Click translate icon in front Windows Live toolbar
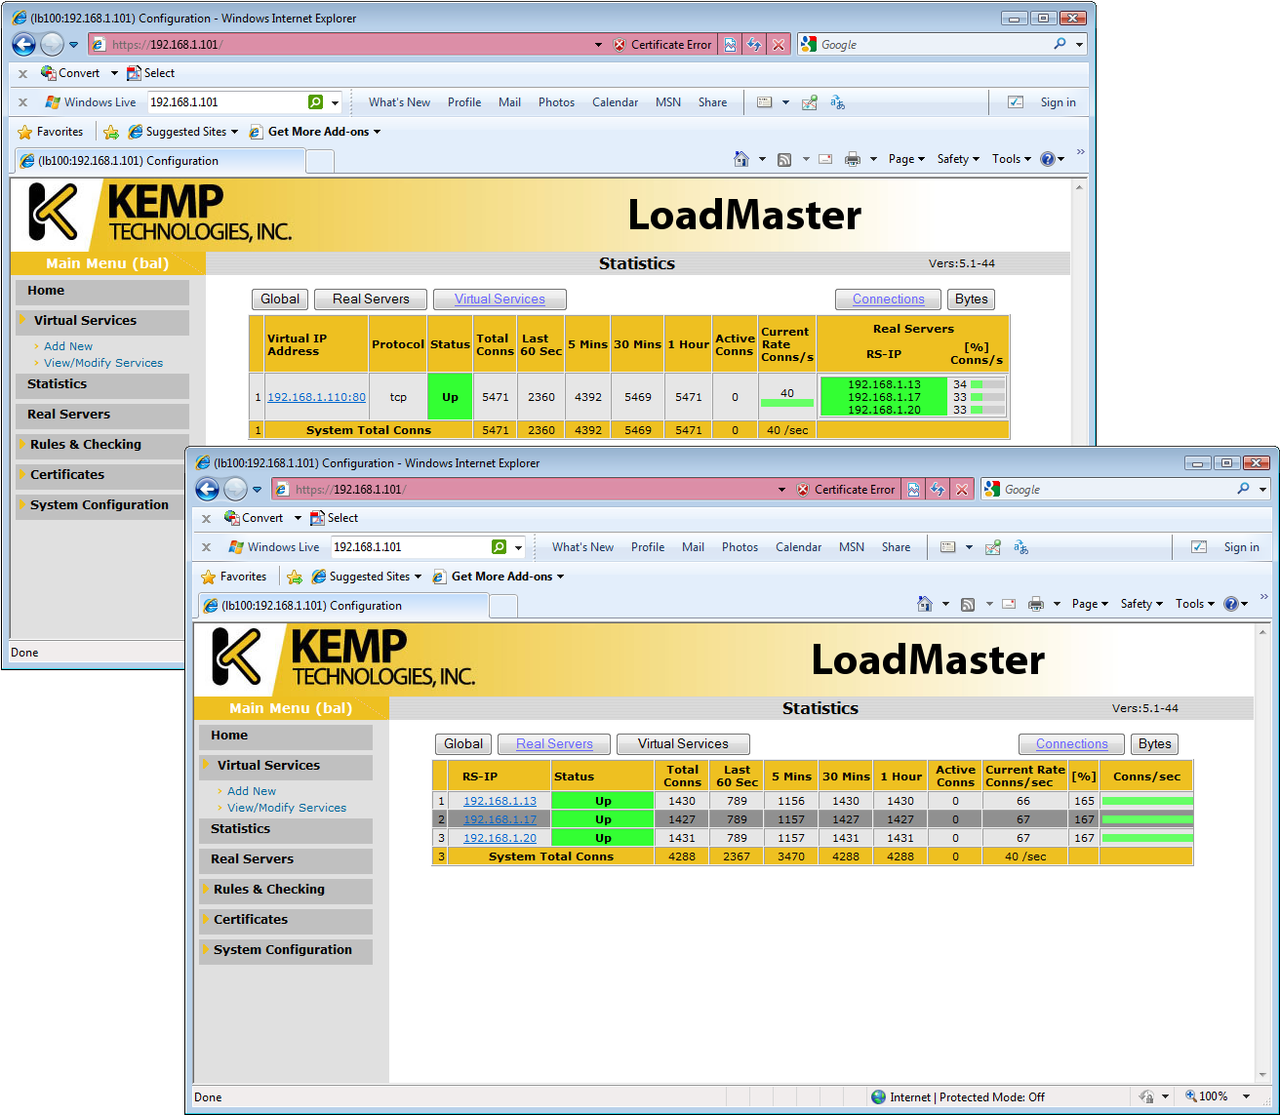Viewport: 1280px width, 1115px height. pos(1021,547)
